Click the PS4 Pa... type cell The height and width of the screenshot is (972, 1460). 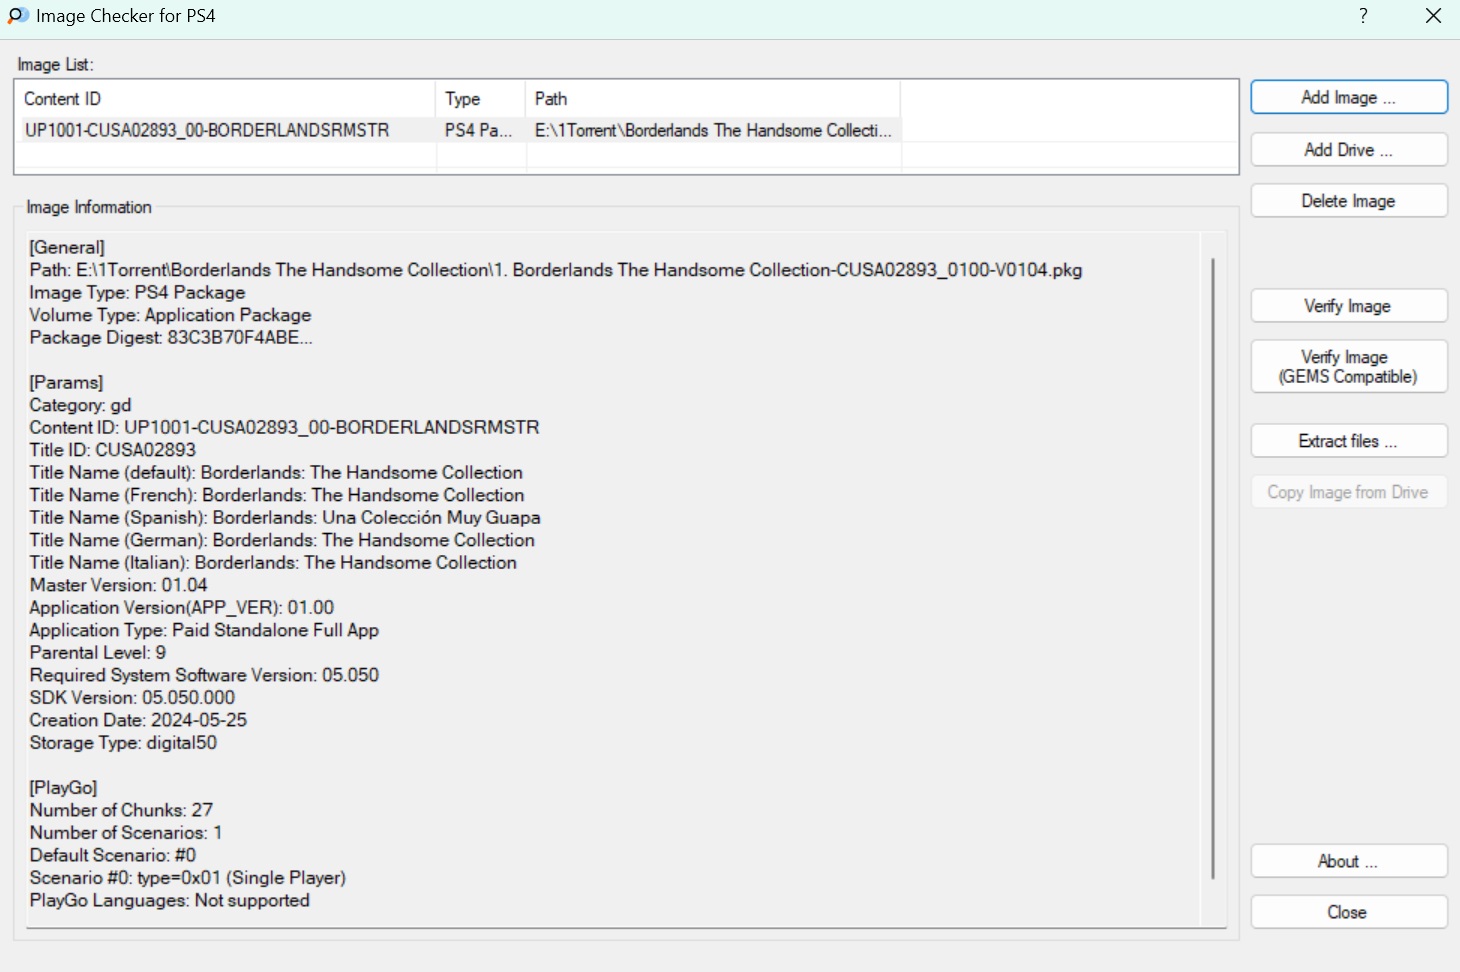[478, 130]
